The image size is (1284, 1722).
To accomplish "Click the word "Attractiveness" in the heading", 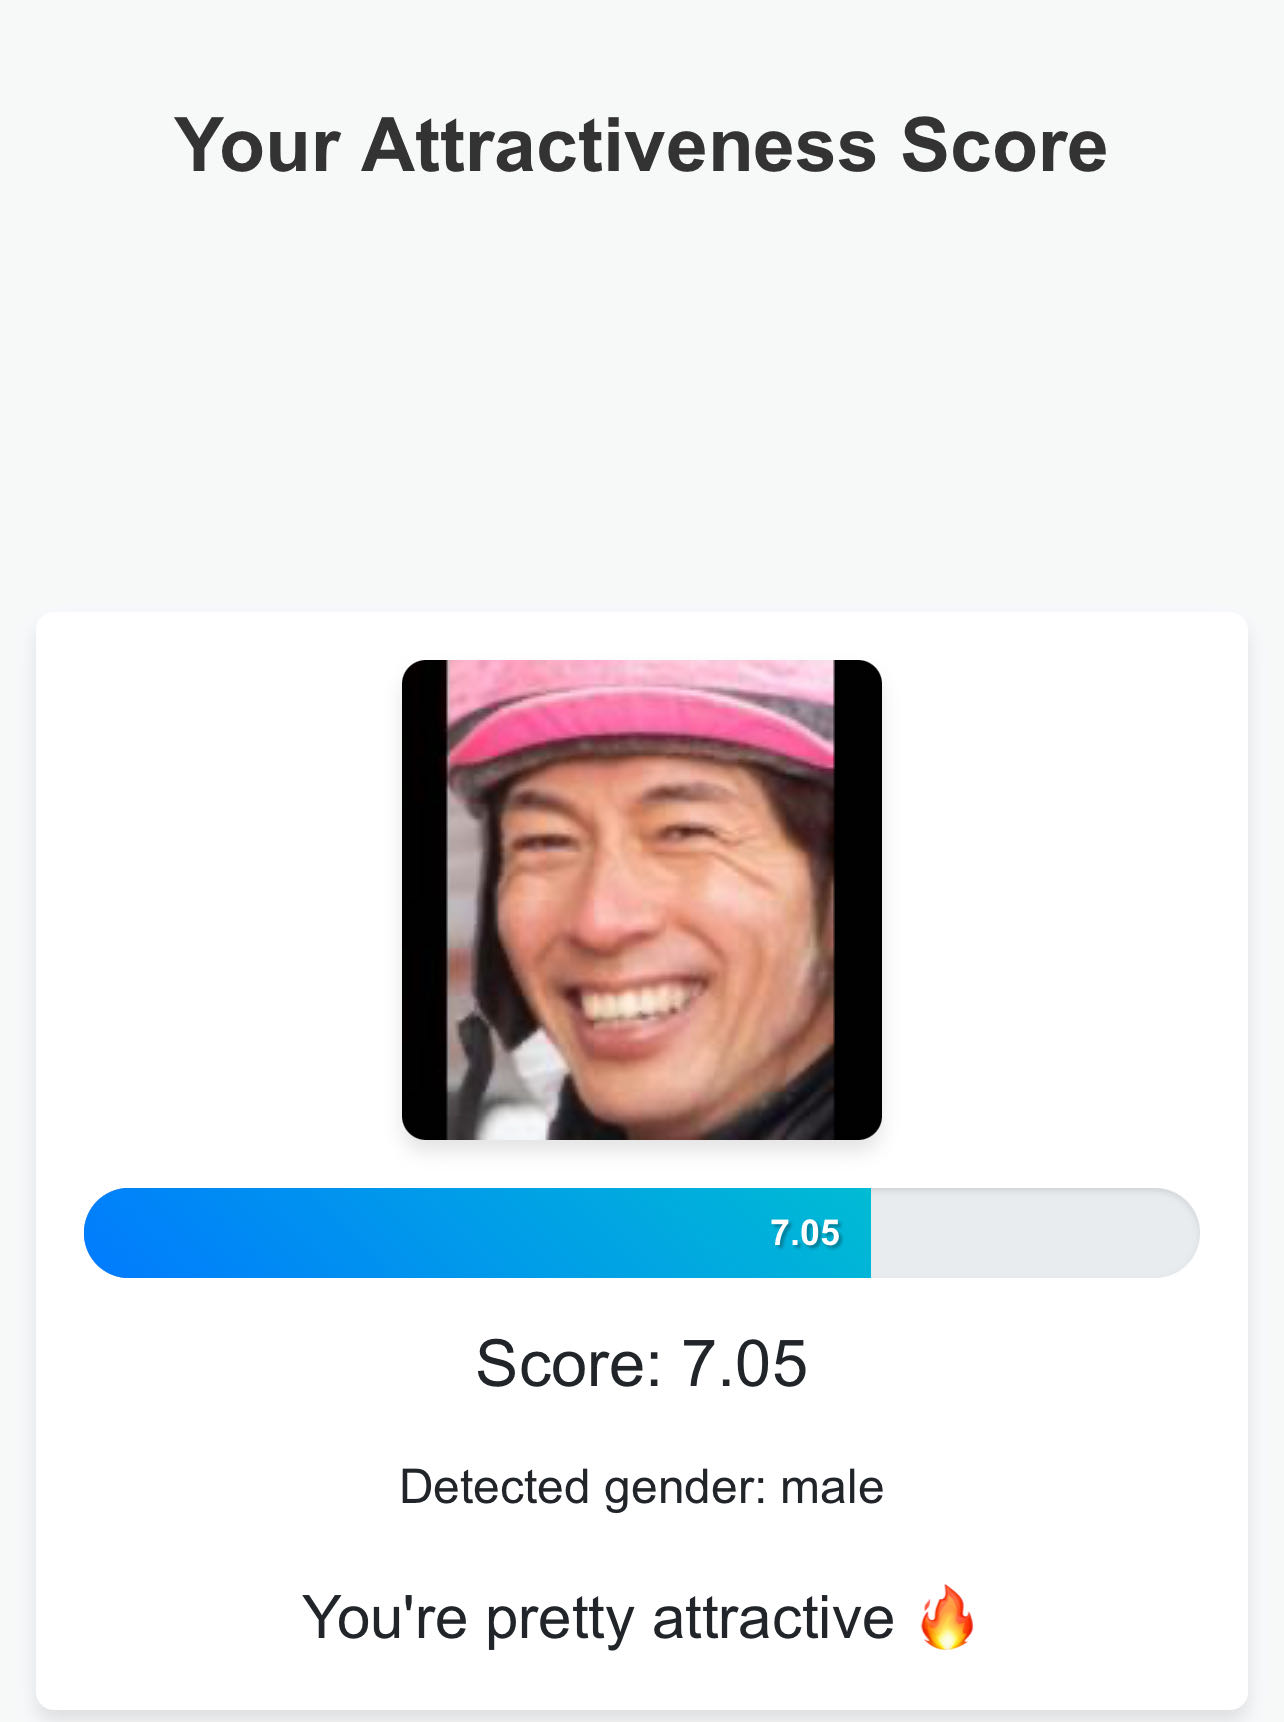I will point(619,146).
